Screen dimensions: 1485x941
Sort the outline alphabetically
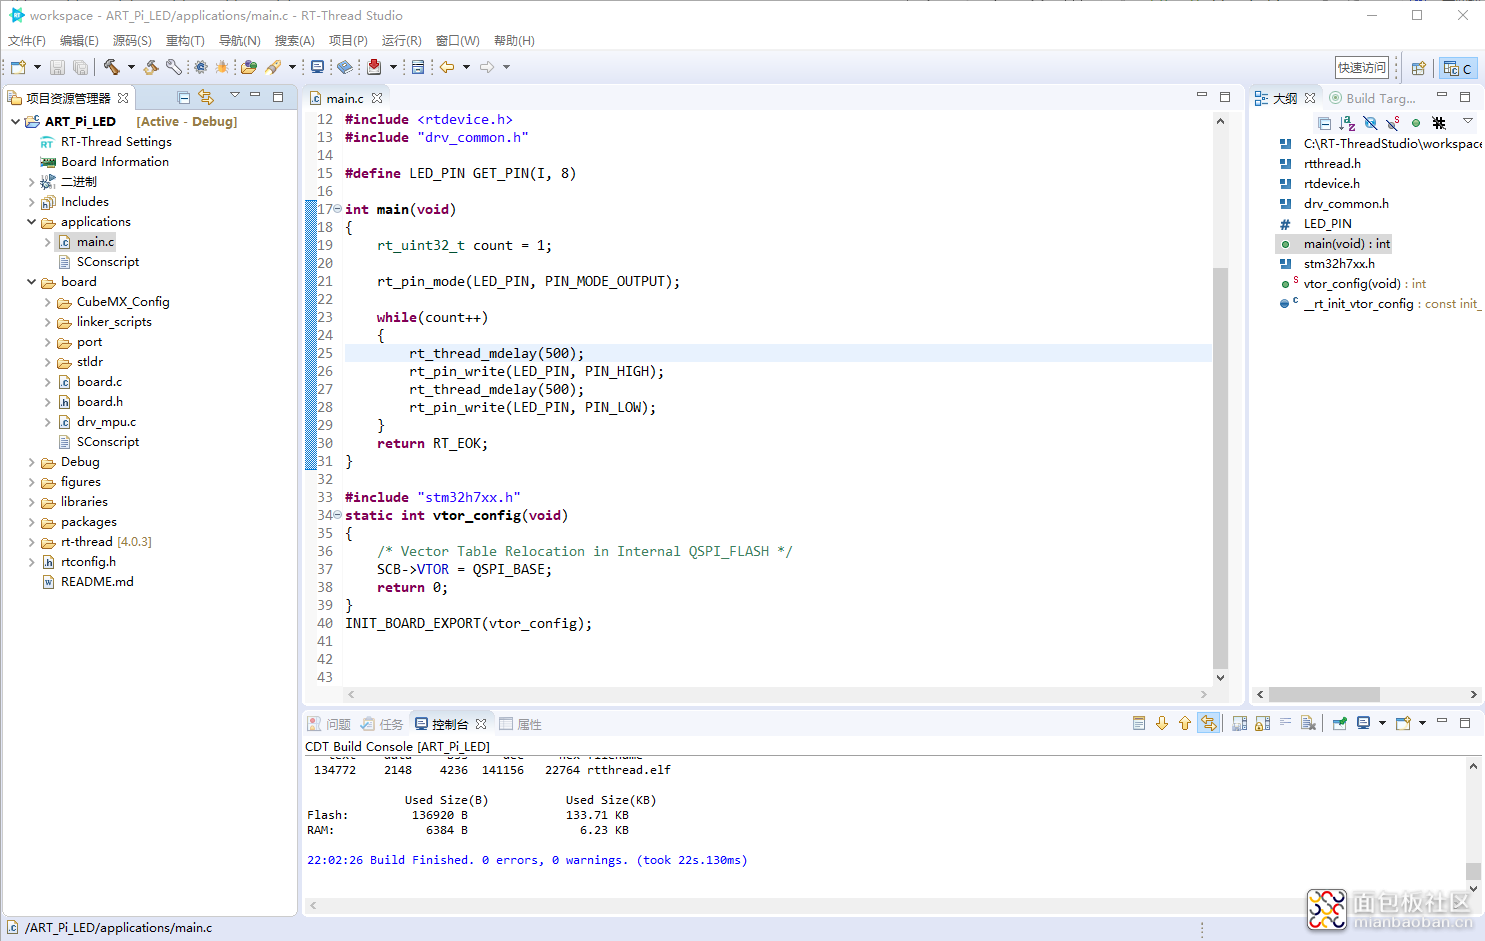[1347, 123]
